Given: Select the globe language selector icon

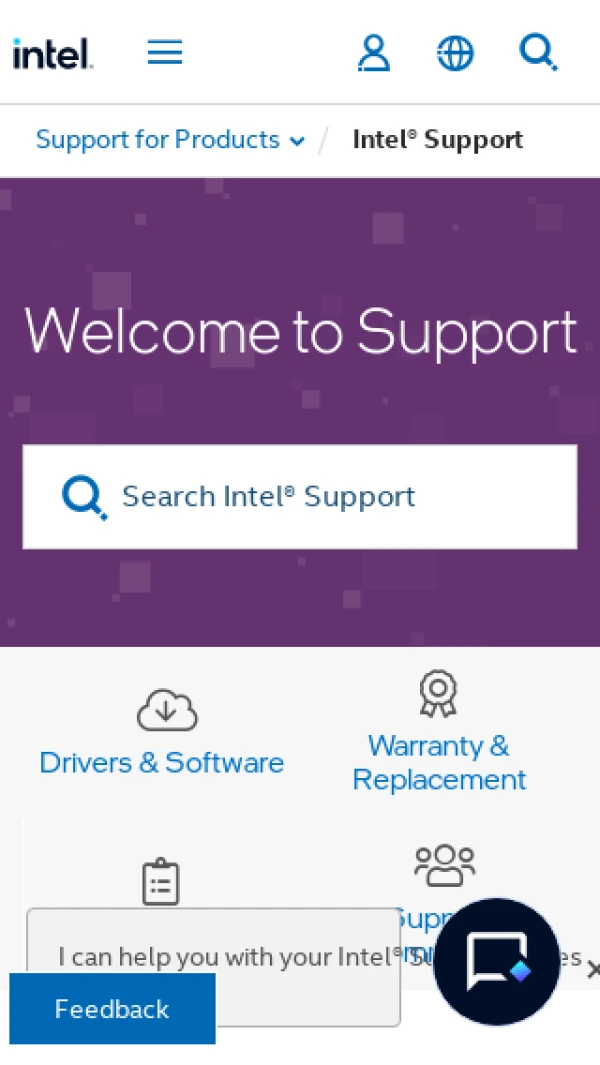Looking at the screenshot, I should point(455,53).
